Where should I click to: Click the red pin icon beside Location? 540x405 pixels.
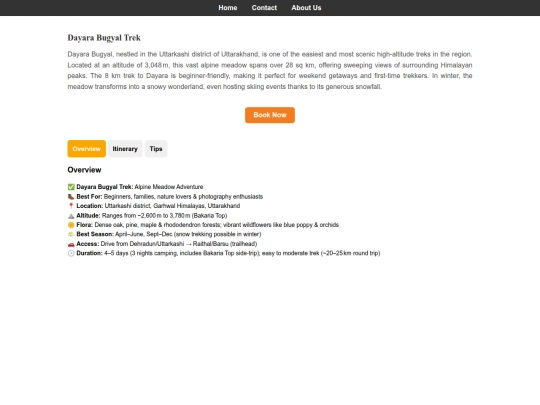pyautogui.click(x=71, y=206)
